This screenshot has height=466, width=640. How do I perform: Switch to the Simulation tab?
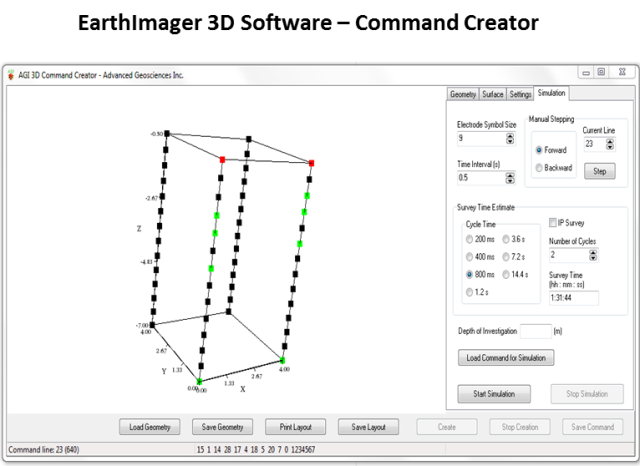551,93
